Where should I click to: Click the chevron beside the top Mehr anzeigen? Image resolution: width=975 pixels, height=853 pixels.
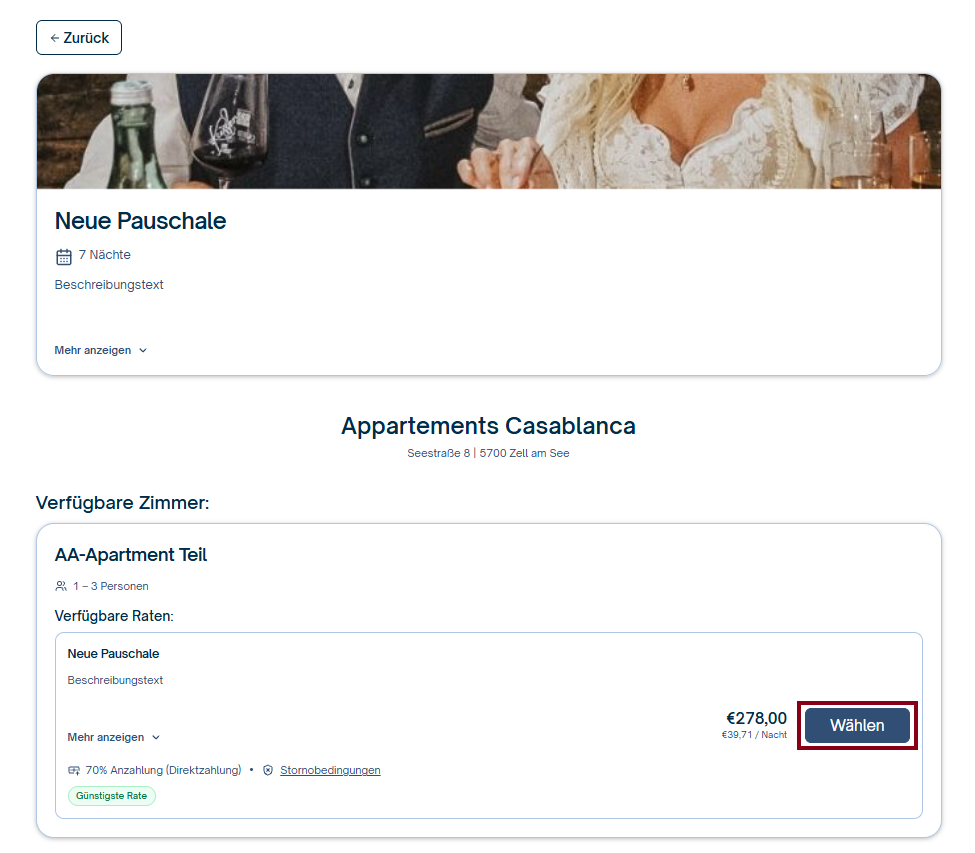click(x=143, y=351)
